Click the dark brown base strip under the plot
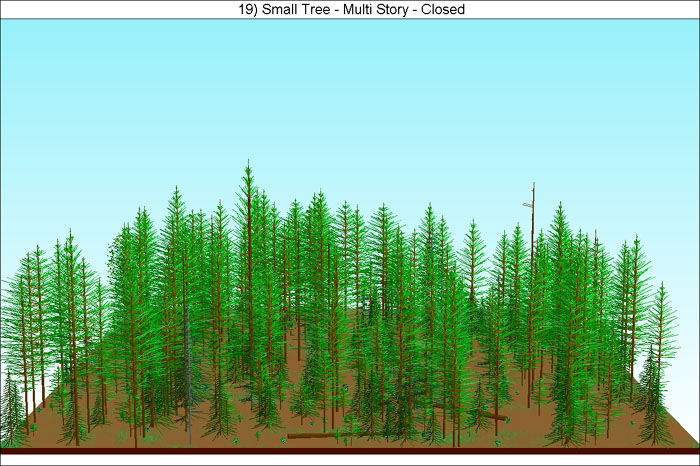Viewport: 700px width, 466px height. pyautogui.click(x=350, y=451)
